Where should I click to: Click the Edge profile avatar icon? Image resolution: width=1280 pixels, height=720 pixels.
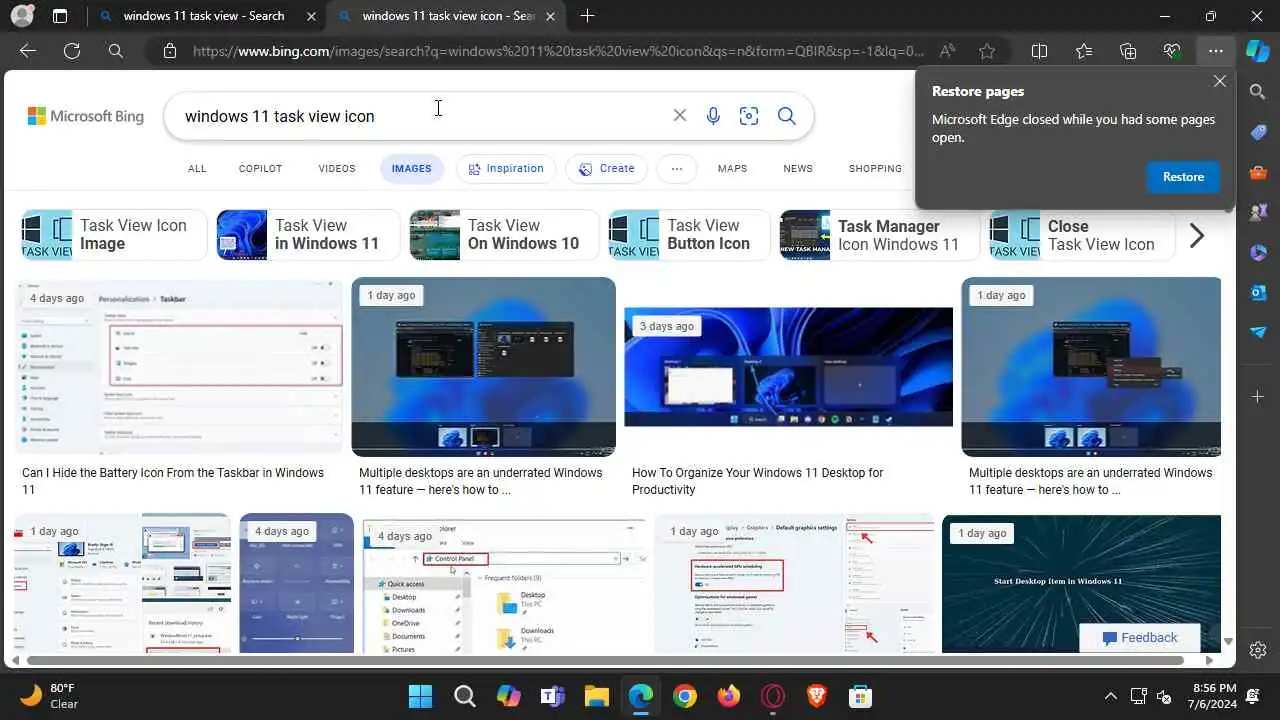[x=21, y=16]
